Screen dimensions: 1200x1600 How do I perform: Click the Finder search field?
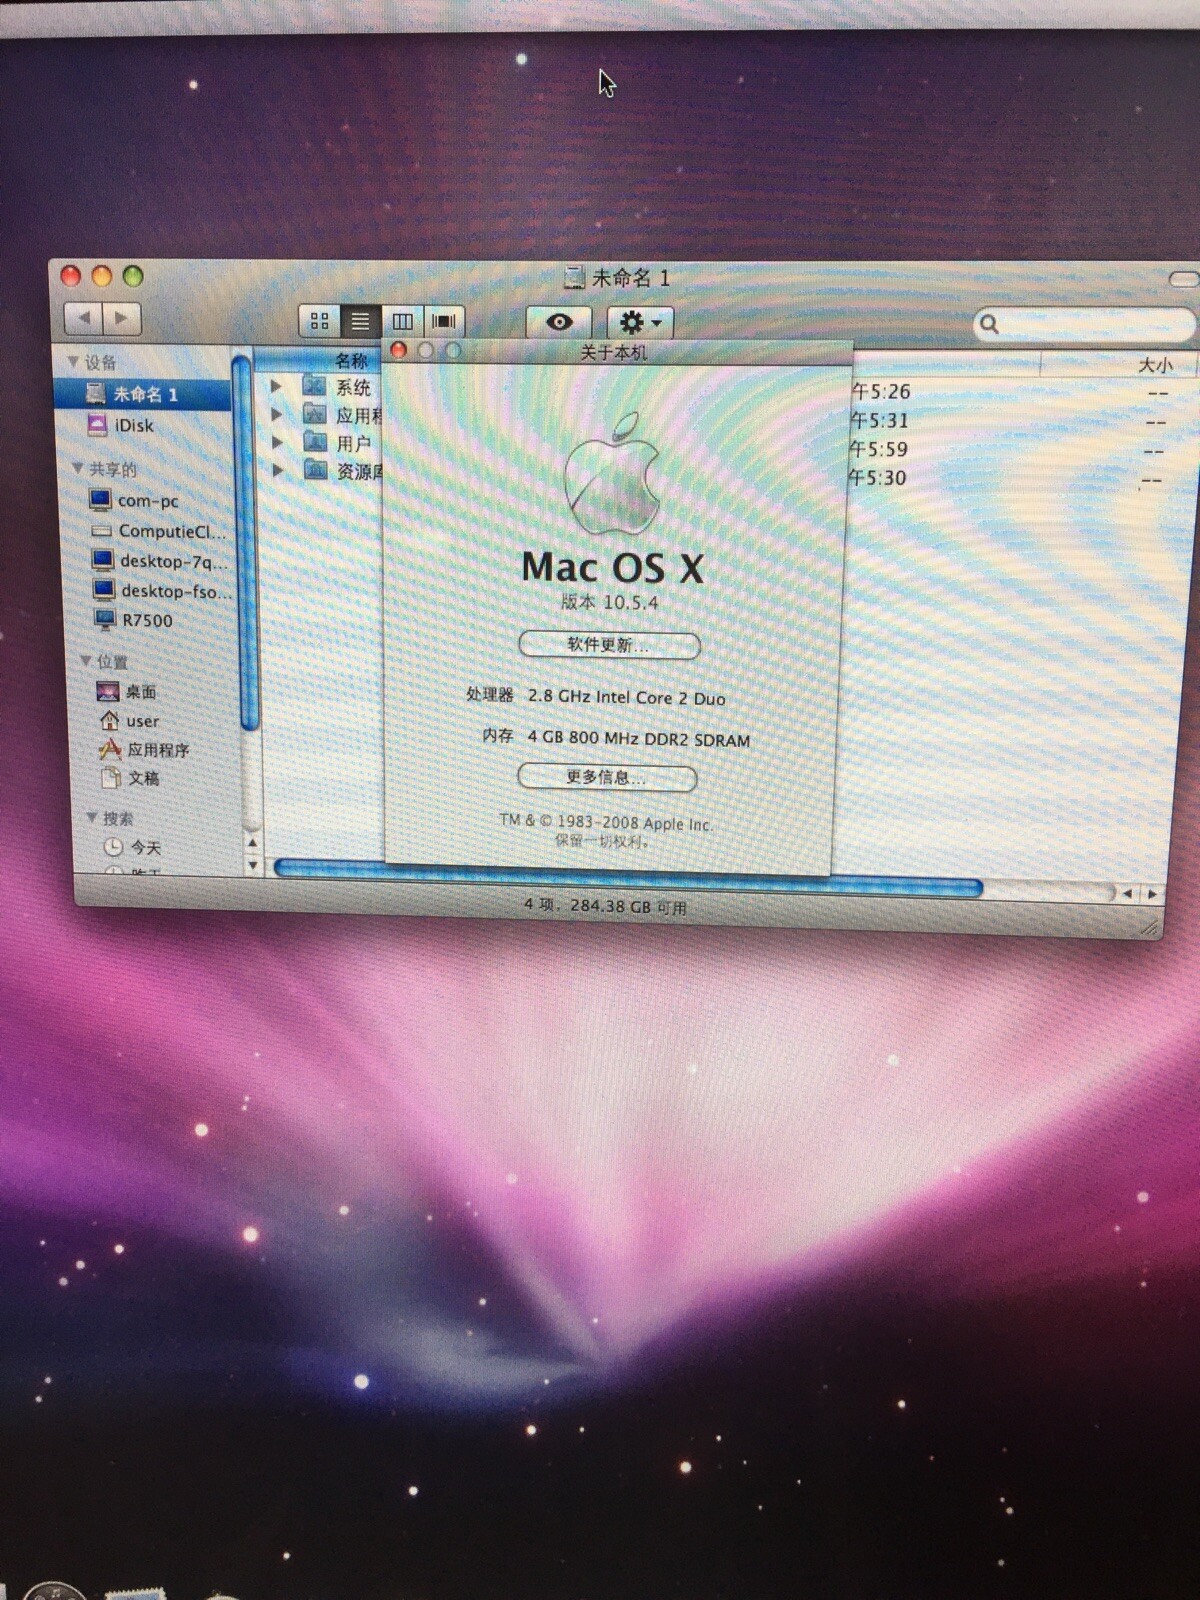[1084, 323]
